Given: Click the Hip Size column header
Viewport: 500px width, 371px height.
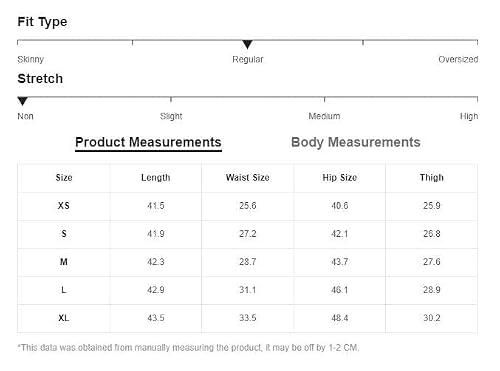Looking at the screenshot, I should pyautogui.click(x=340, y=178).
